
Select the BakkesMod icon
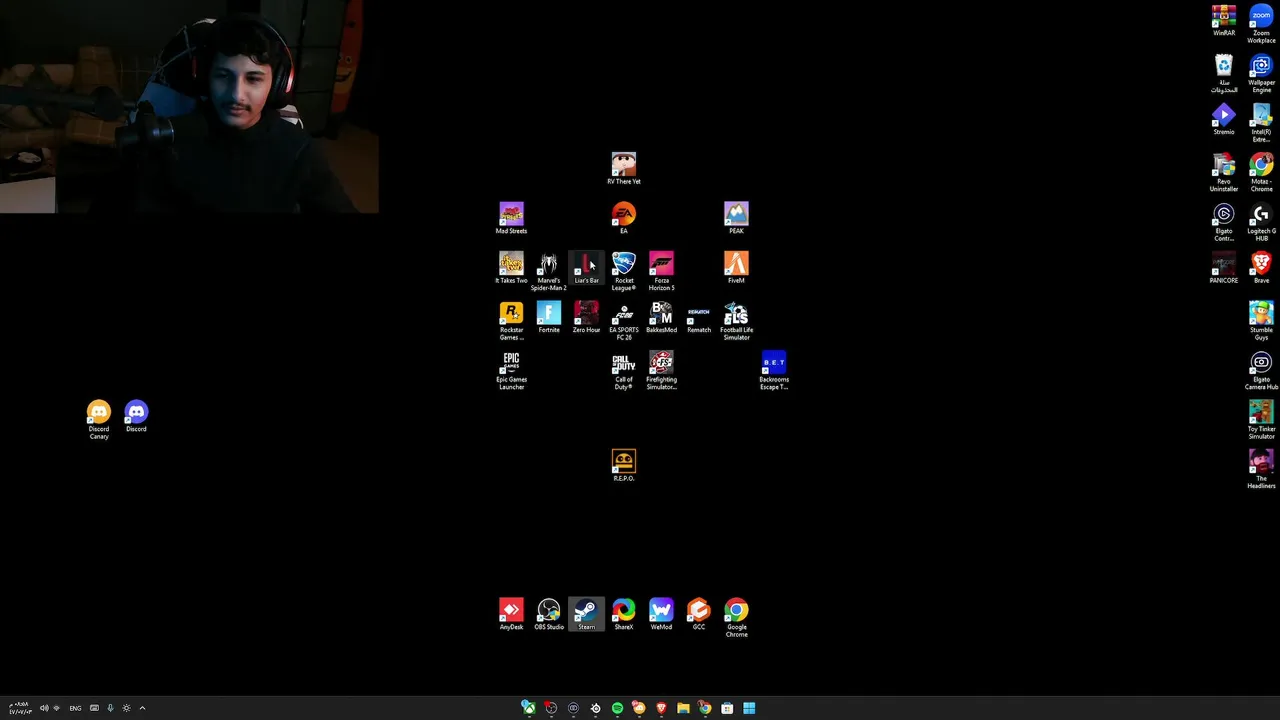tap(661, 317)
